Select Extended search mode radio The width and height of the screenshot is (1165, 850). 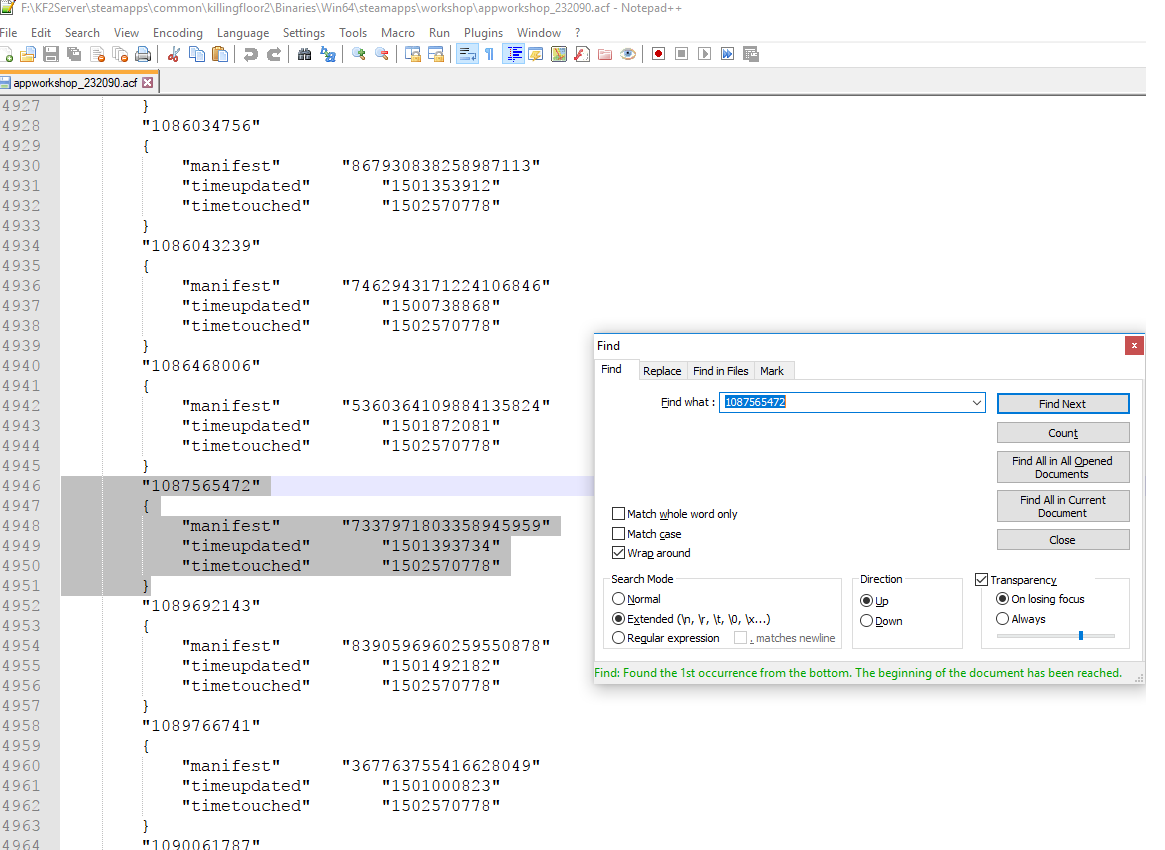pos(618,619)
